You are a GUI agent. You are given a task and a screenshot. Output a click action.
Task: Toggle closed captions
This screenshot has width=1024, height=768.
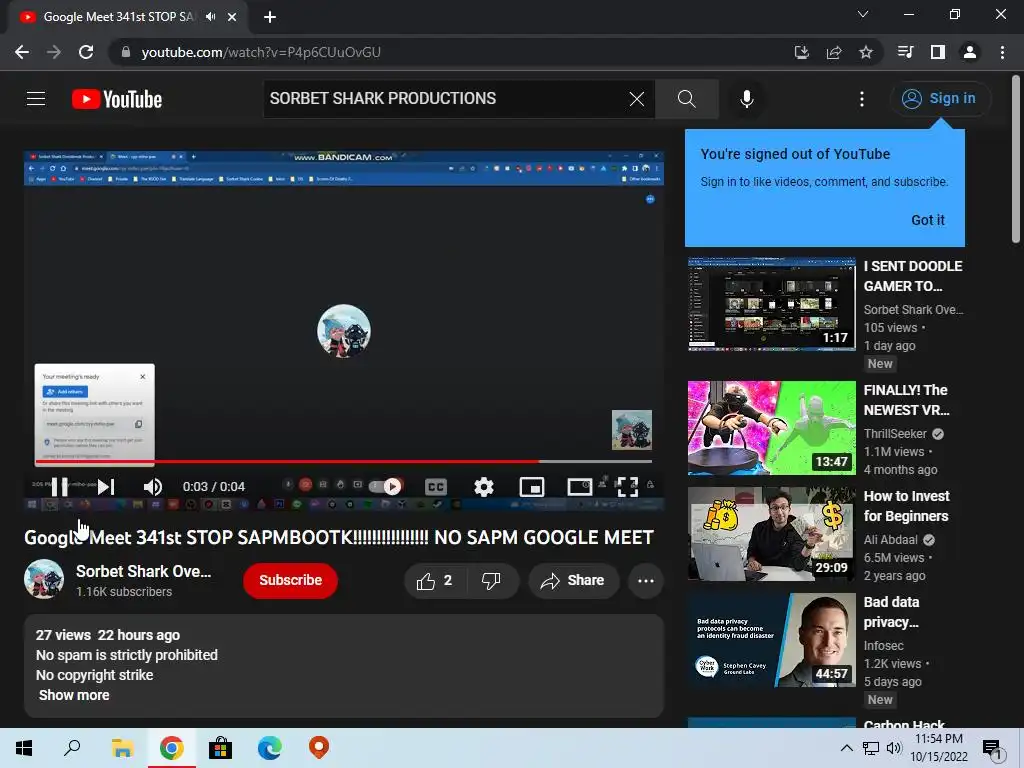(436, 487)
